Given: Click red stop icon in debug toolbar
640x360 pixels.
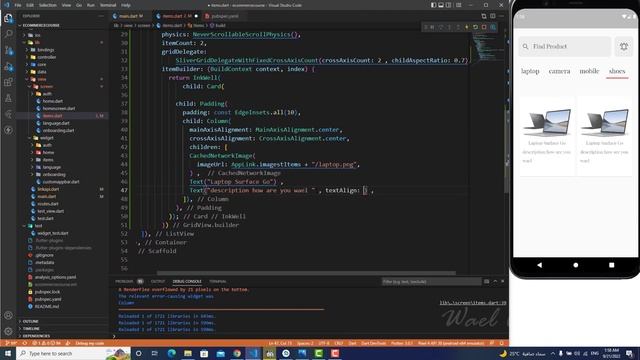Looking at the screenshot, I should [x=484, y=27].
